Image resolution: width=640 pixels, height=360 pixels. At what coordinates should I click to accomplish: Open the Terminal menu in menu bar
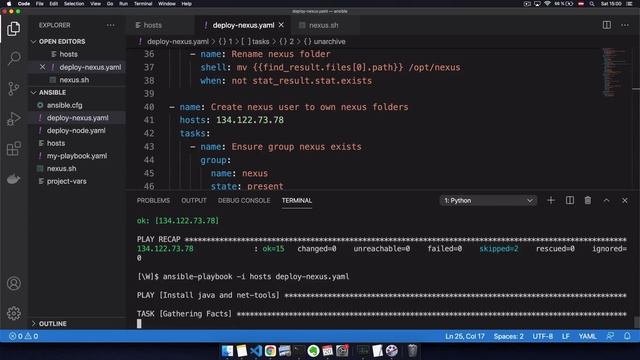click(143, 4)
